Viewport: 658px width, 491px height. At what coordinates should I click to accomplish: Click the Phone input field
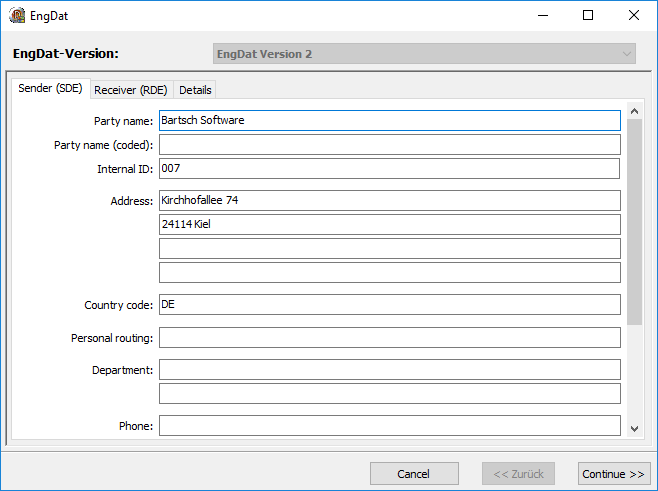[x=390, y=426]
